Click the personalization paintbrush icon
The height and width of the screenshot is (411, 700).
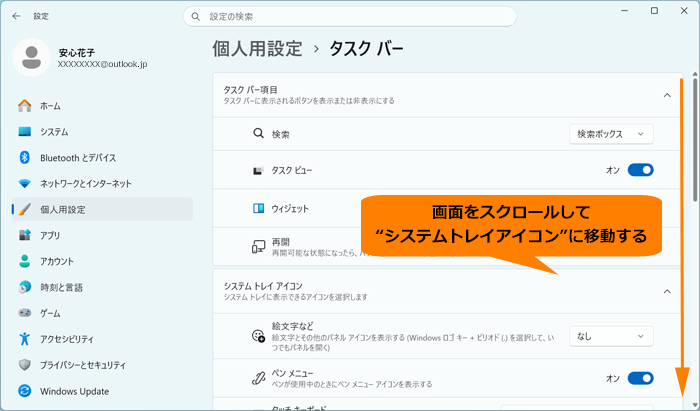click(x=25, y=209)
